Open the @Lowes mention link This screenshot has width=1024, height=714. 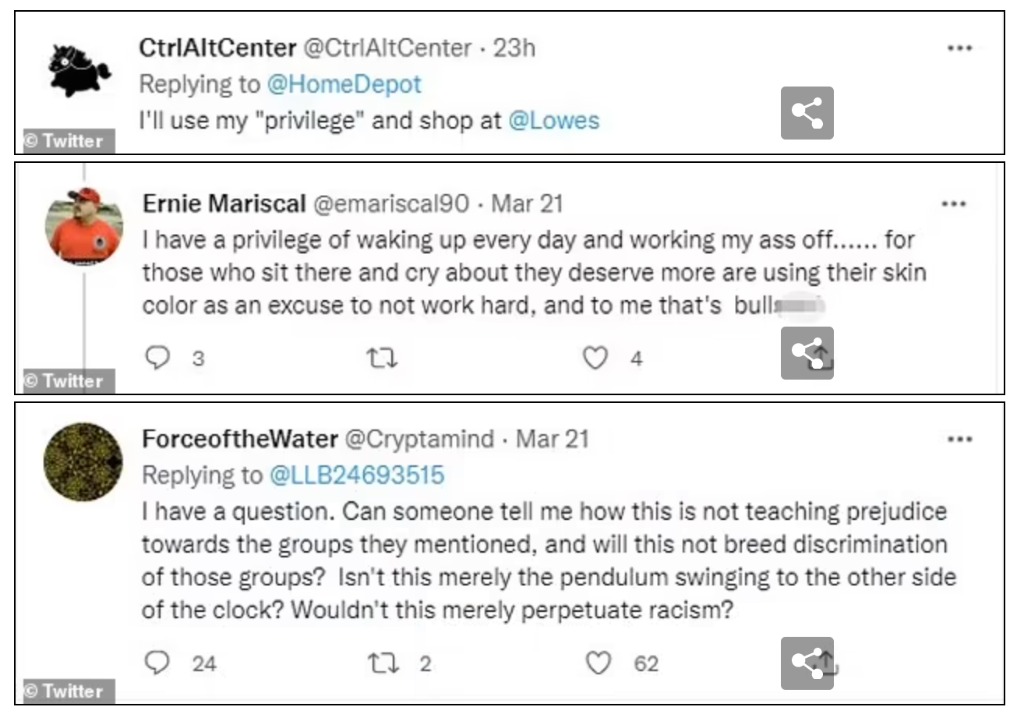554,120
